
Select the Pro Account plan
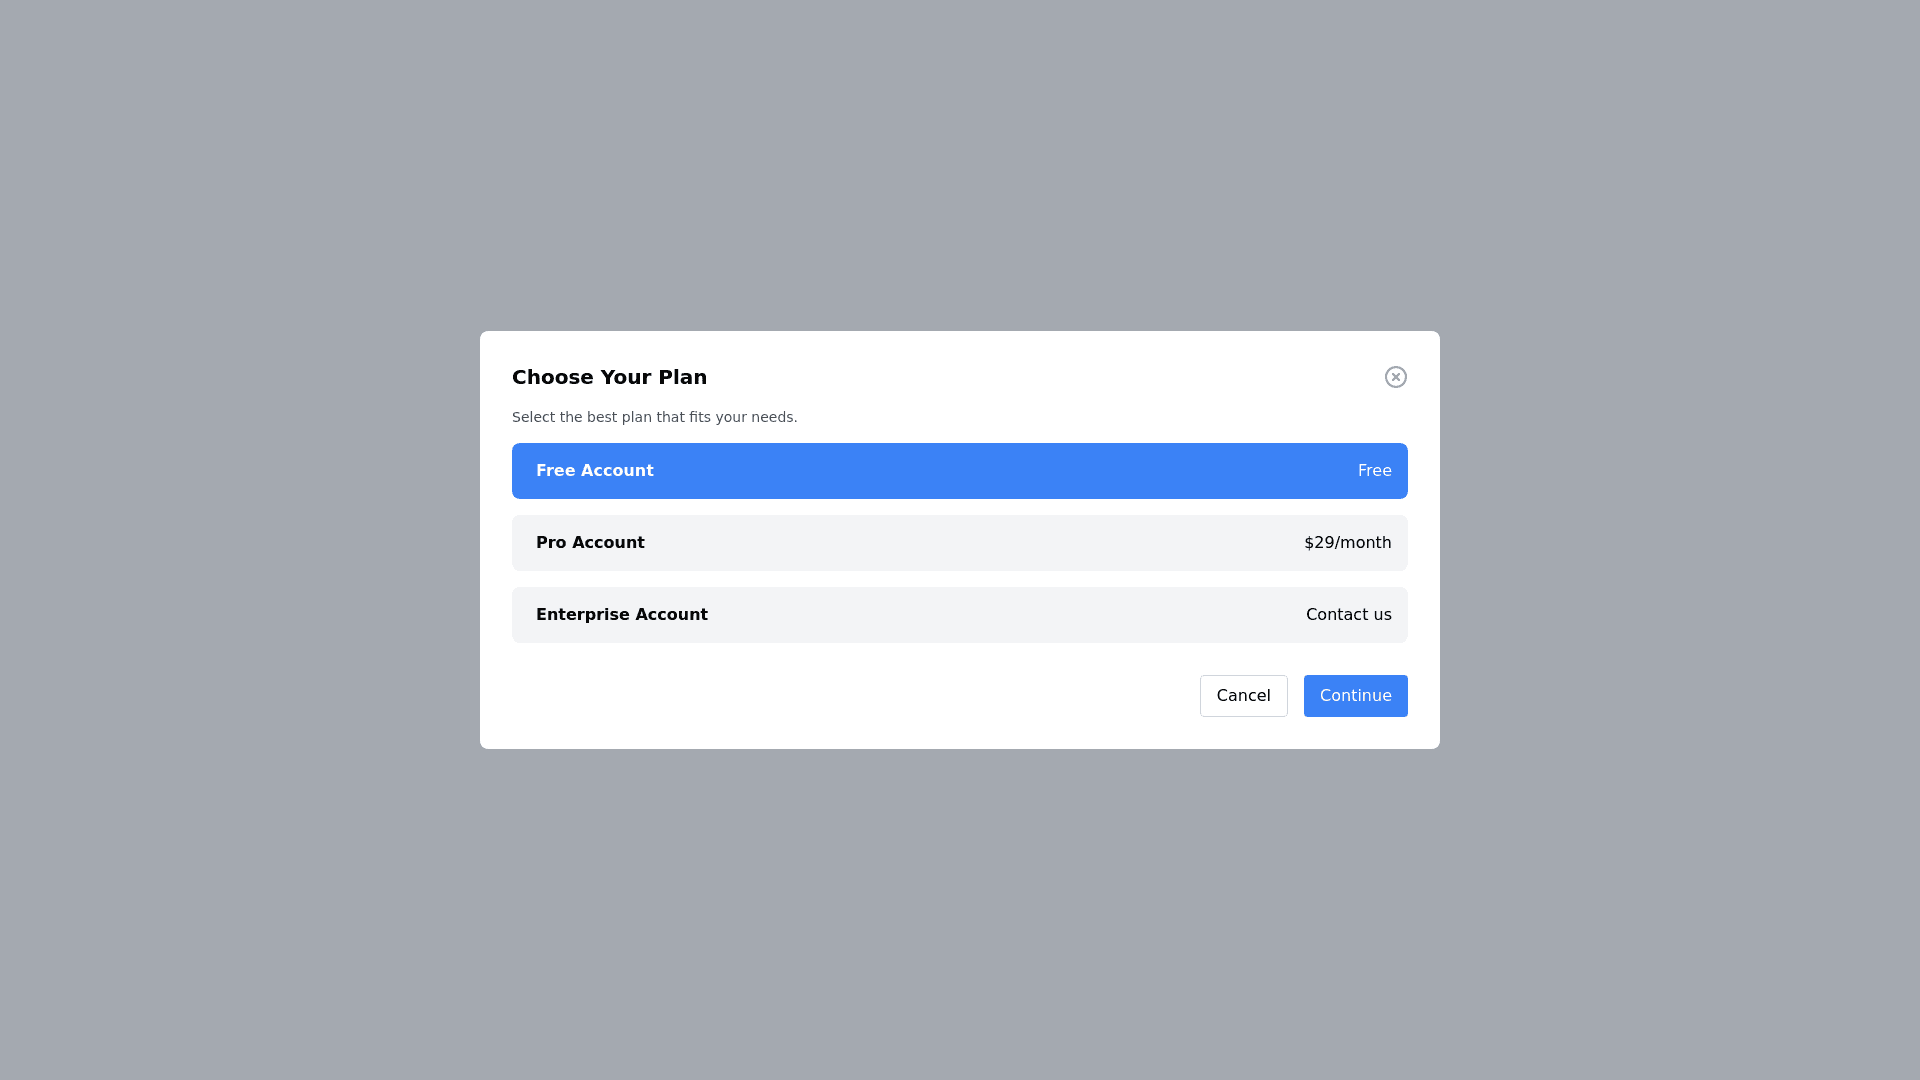959,543
